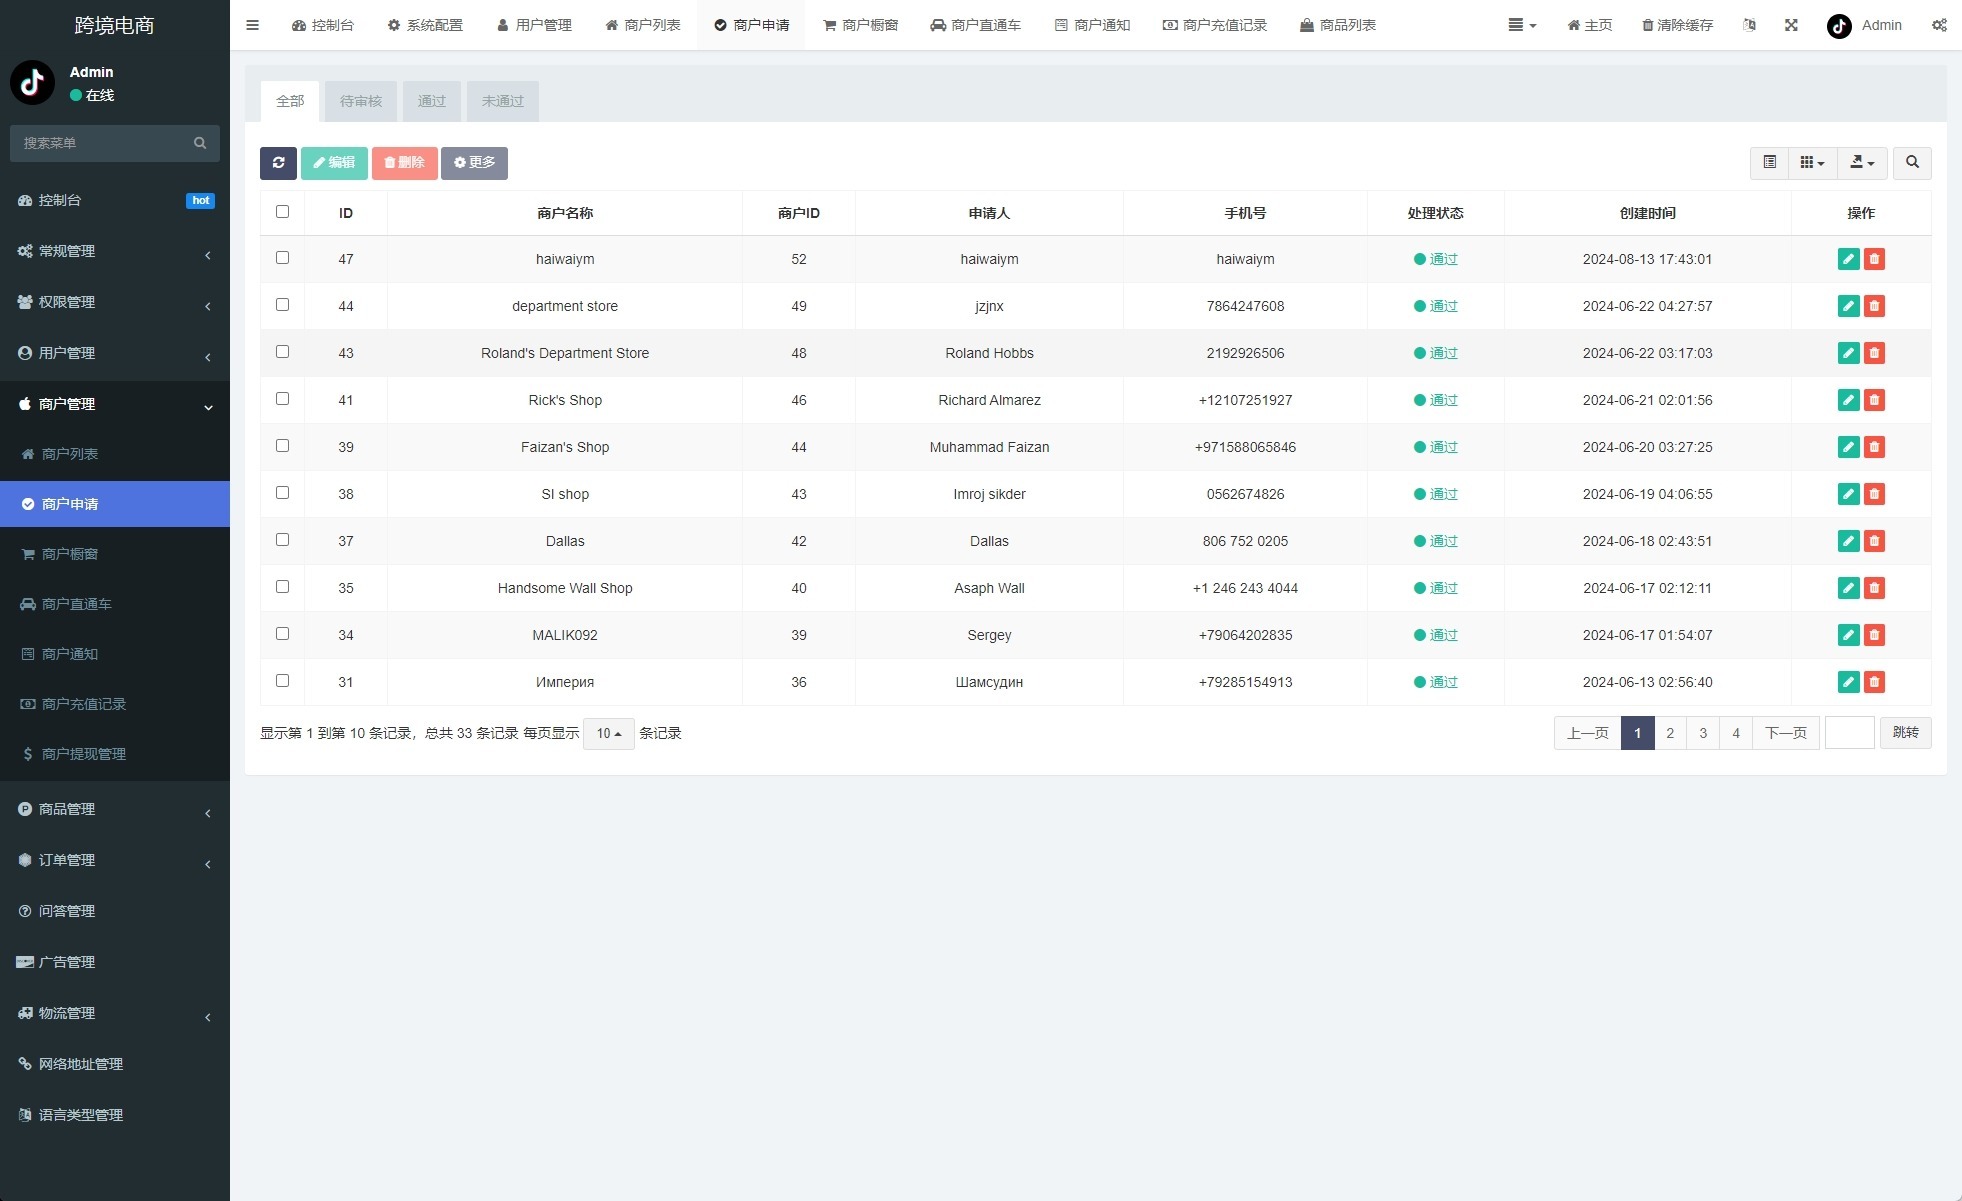Click the edit icon for MALIK092 merchant
Viewport: 1962px width, 1201px height.
pyautogui.click(x=1850, y=635)
